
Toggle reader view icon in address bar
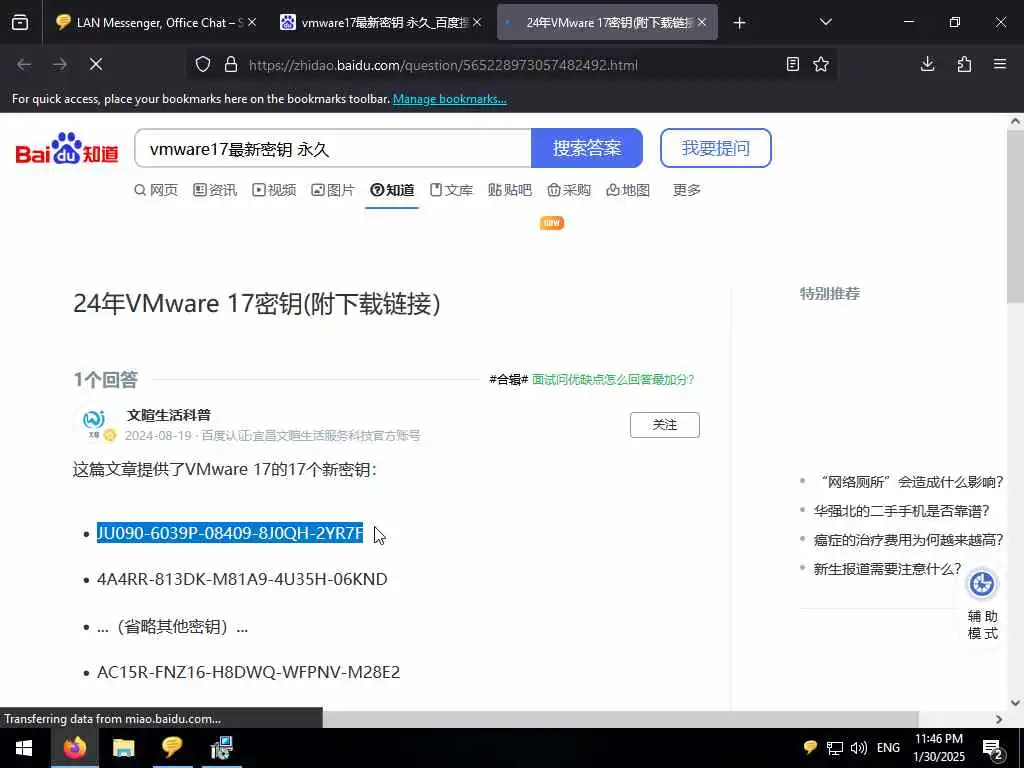[793, 65]
